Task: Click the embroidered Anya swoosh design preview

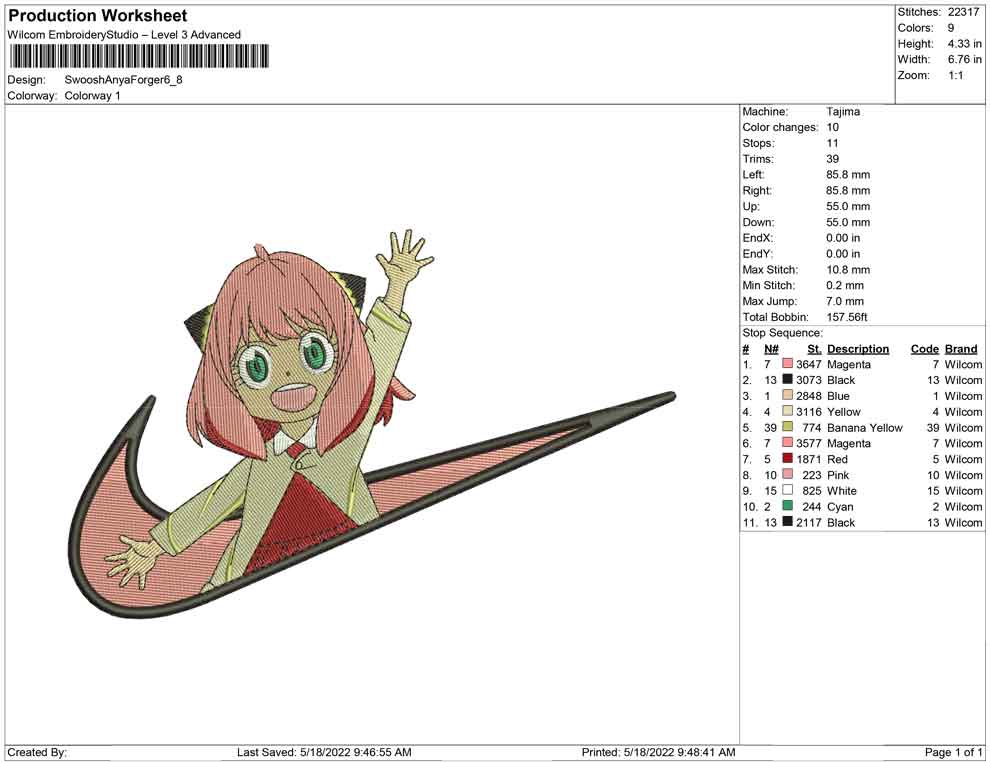Action: point(372,425)
